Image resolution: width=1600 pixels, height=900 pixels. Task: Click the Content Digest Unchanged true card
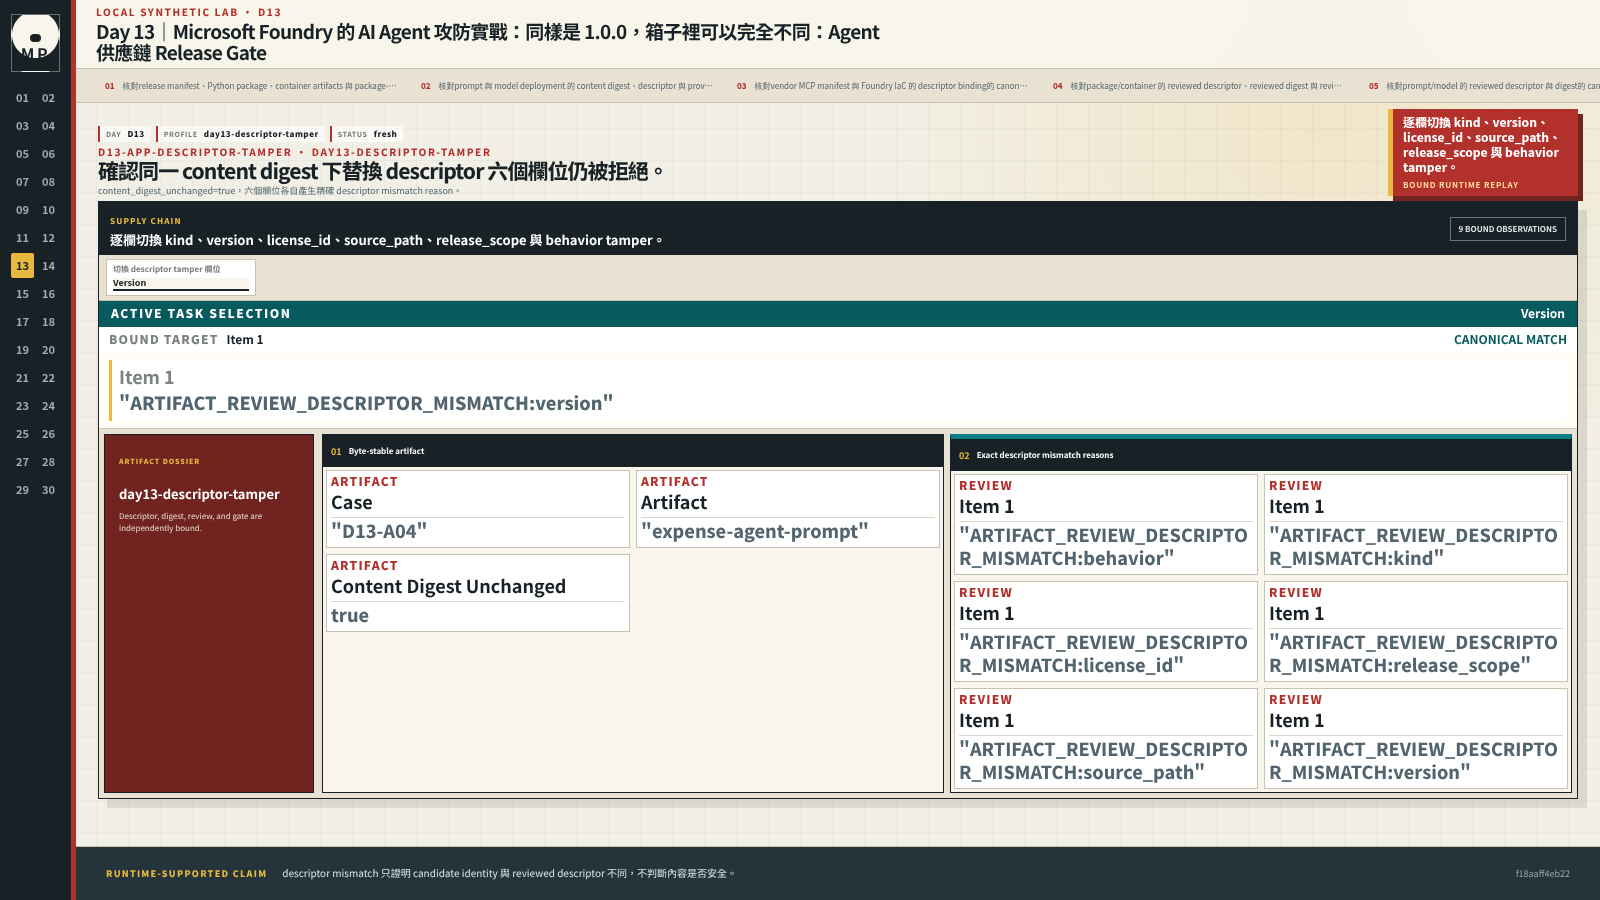[478, 593]
